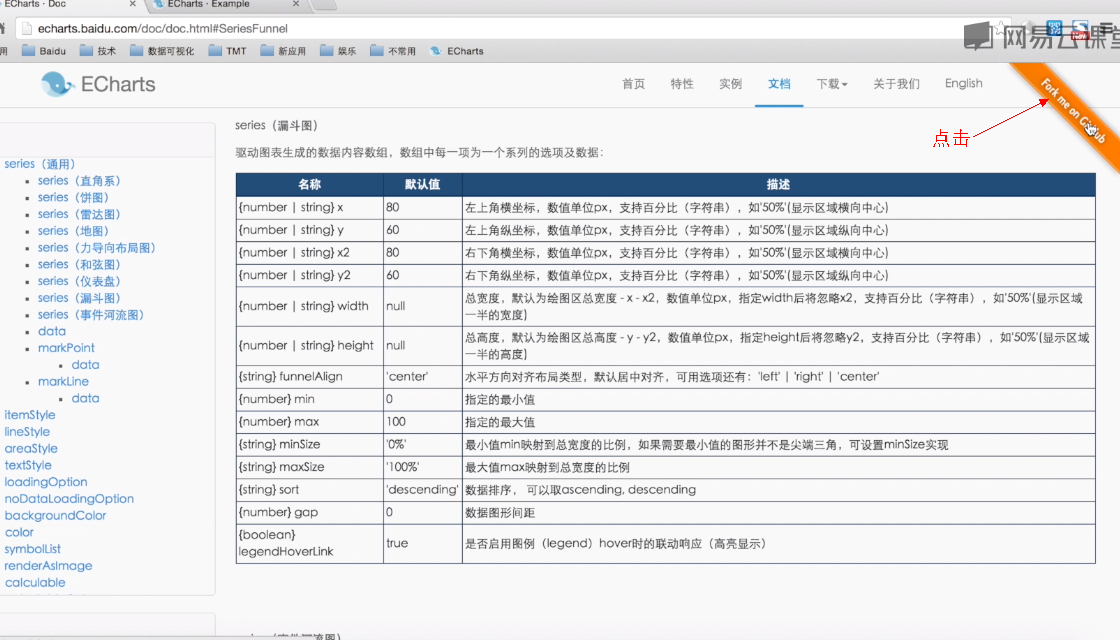
Task: Switch the site to English
Action: click(964, 84)
